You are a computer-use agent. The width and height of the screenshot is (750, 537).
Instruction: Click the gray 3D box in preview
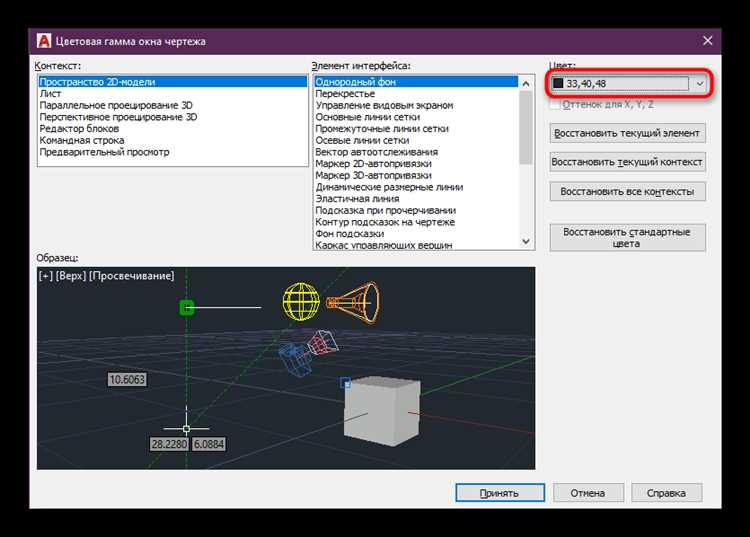[x=382, y=410]
